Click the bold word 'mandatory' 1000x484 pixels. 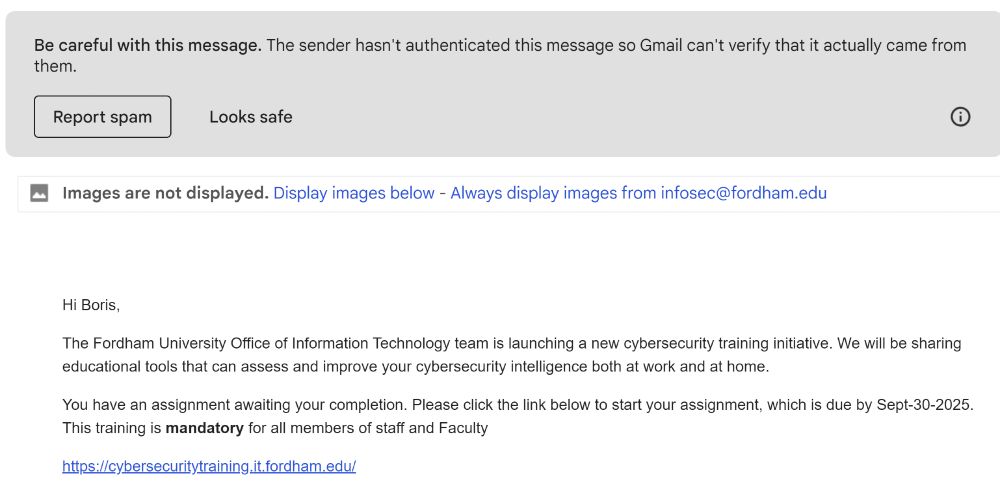[204, 428]
